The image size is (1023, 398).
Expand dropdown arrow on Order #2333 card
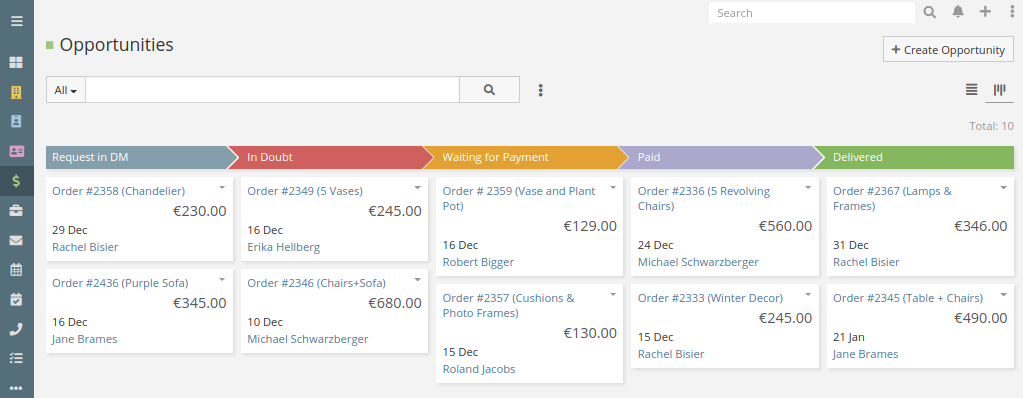808,295
